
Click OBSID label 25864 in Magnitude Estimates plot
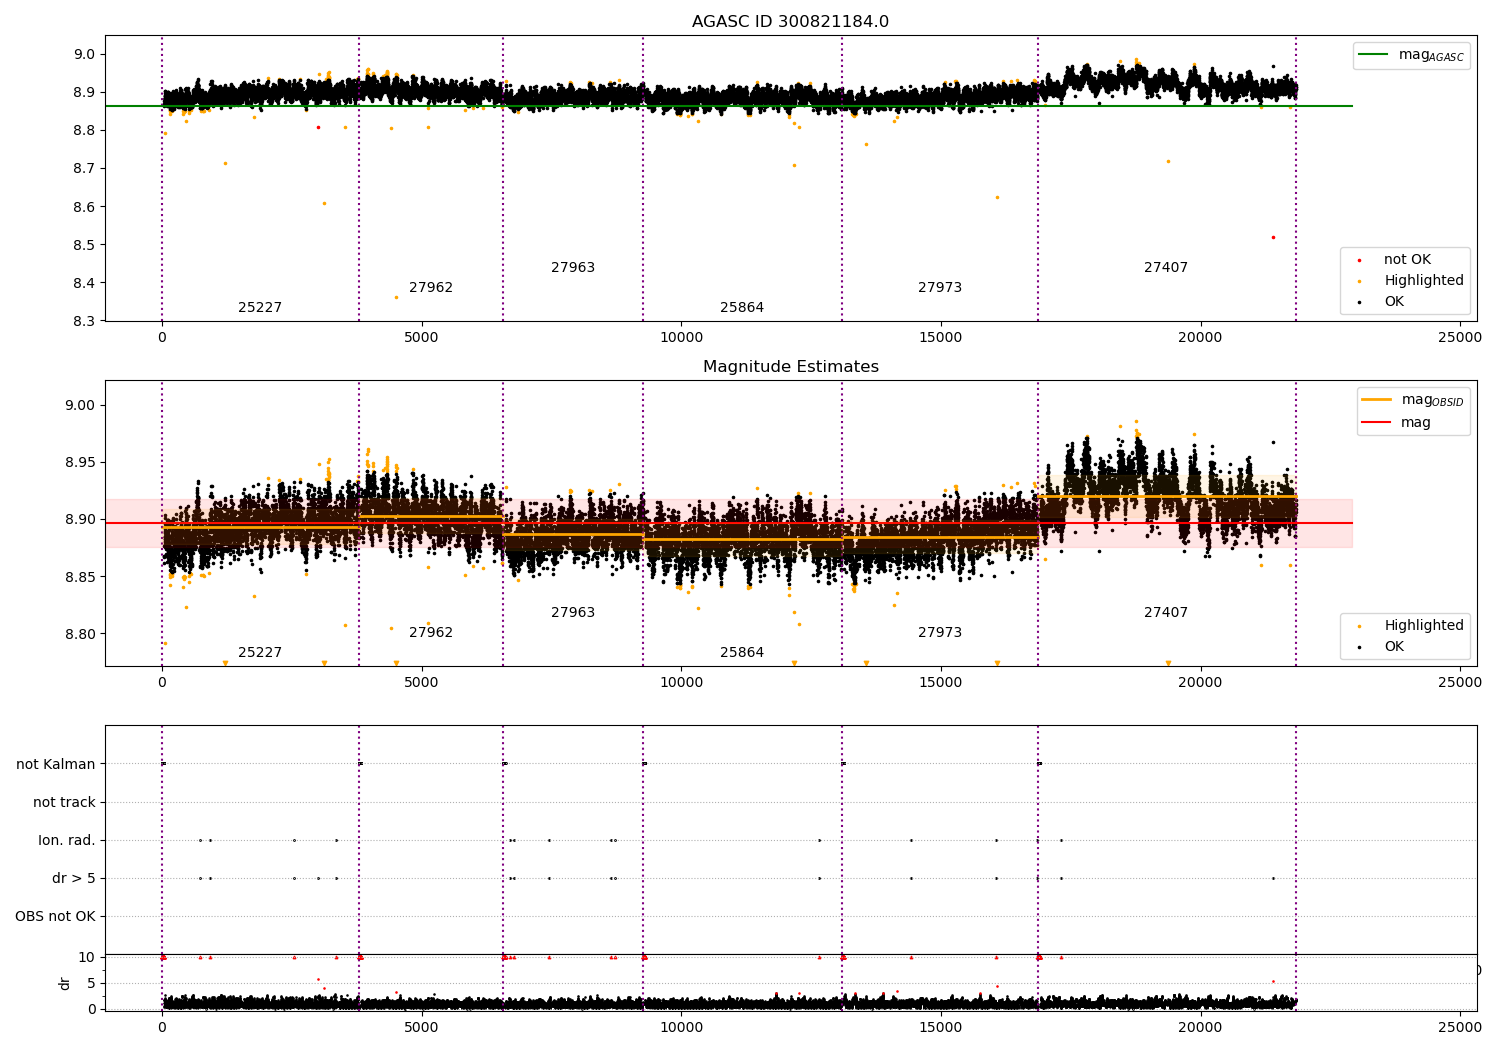tap(742, 653)
